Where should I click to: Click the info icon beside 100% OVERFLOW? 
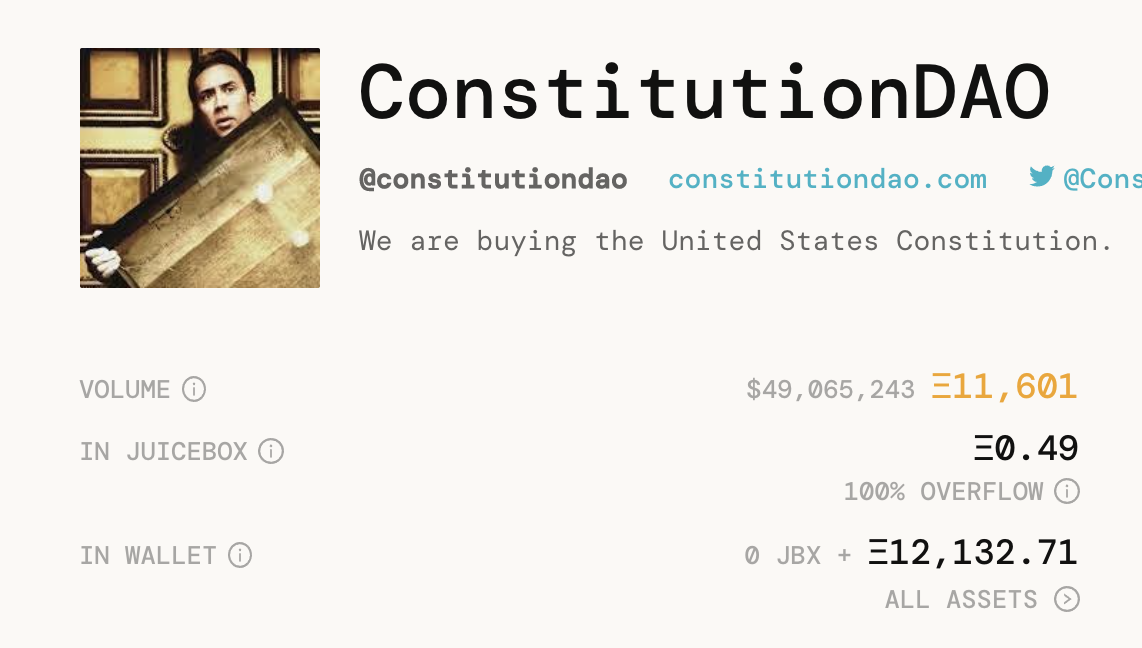1067,491
